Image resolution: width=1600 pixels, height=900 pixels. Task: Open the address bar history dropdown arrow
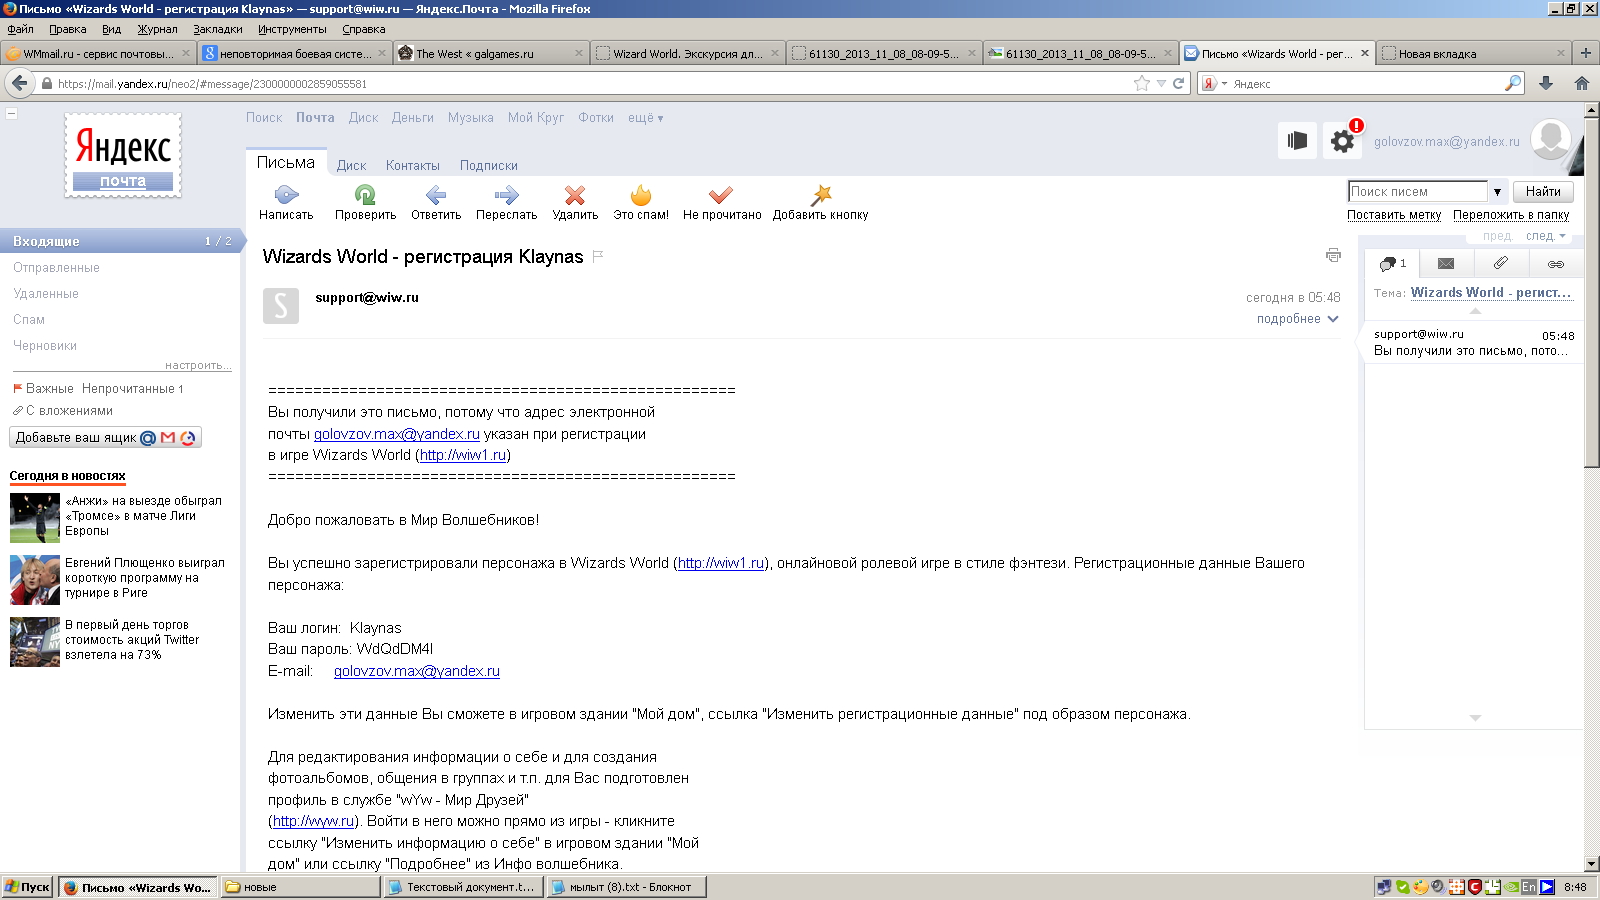click(1161, 84)
